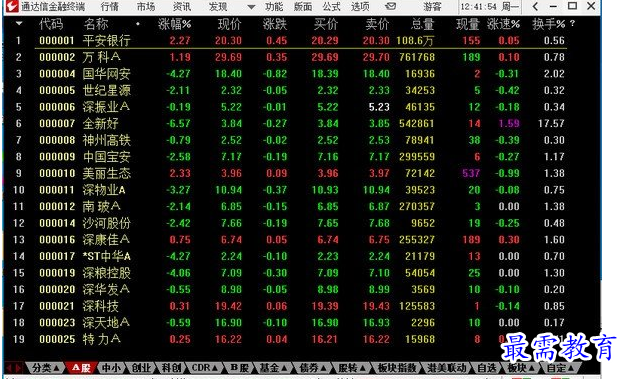Open the 选项 menu
Screen dimensions: 625x379
pyautogui.click(x=360, y=6)
